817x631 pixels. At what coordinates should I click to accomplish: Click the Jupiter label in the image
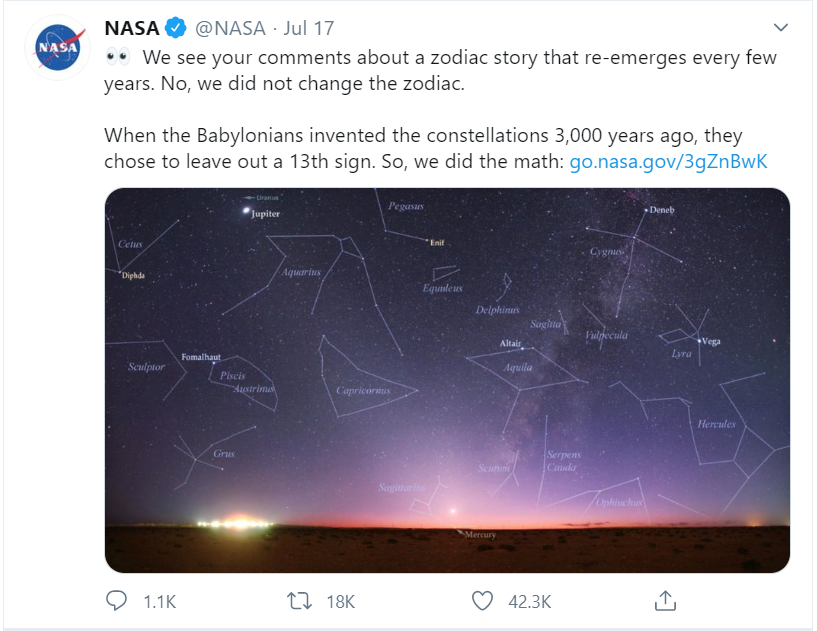(265, 214)
